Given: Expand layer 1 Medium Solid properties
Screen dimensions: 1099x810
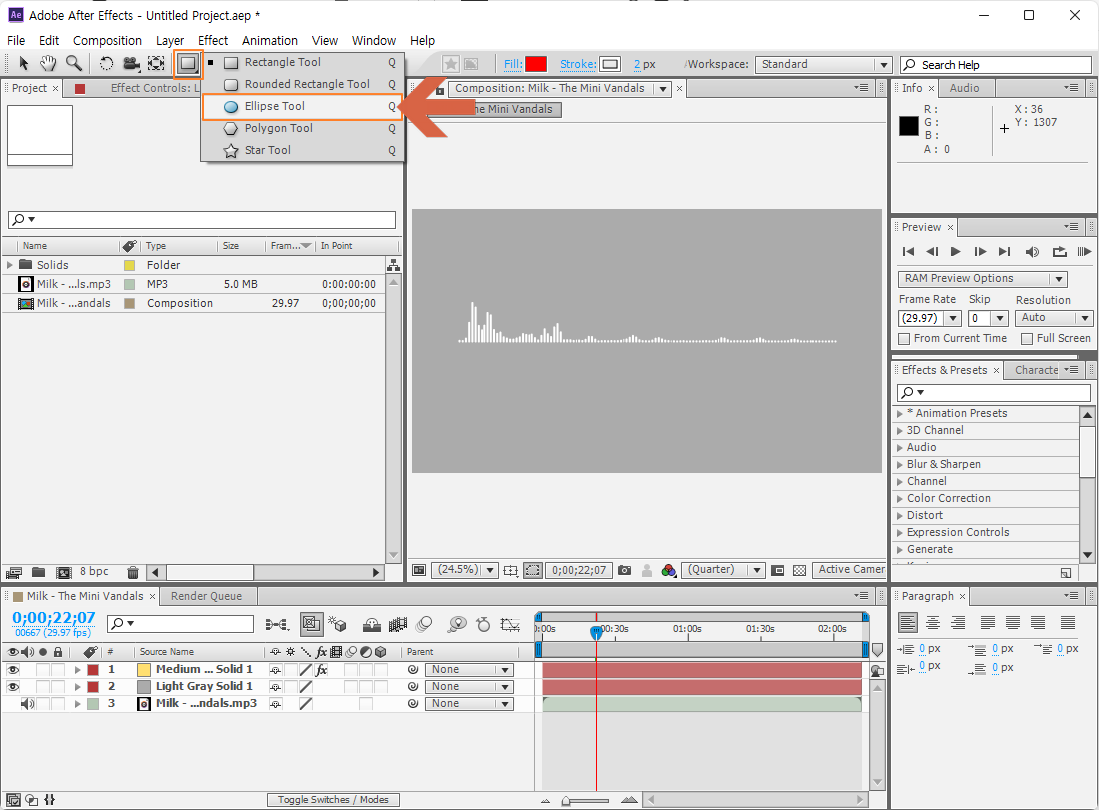Looking at the screenshot, I should 78,670.
